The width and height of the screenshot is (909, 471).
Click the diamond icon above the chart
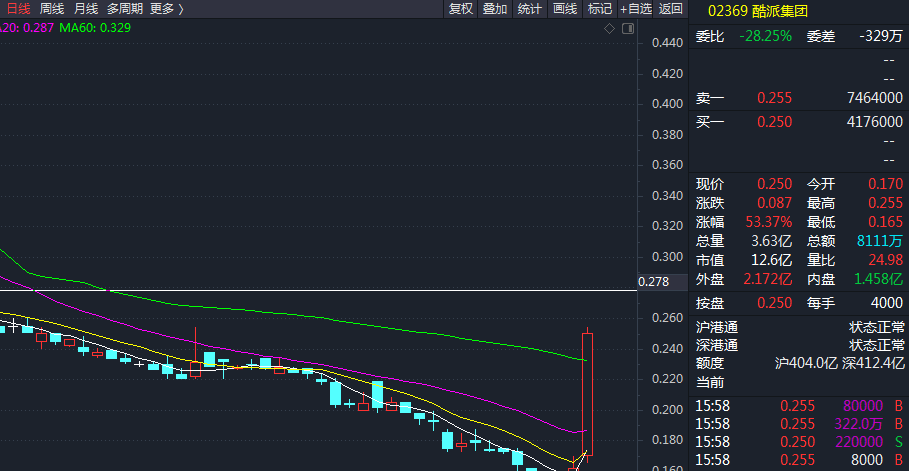[x=610, y=28]
